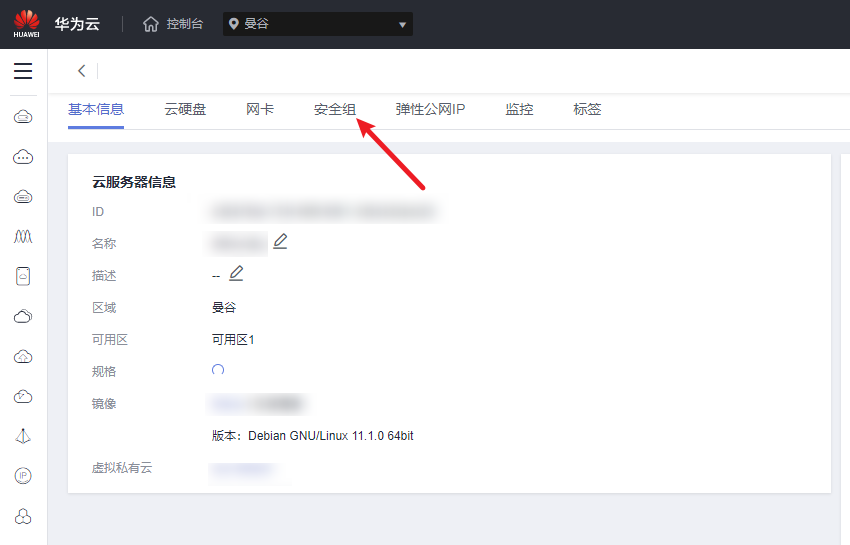Select the 监控 tab

pyautogui.click(x=519, y=109)
